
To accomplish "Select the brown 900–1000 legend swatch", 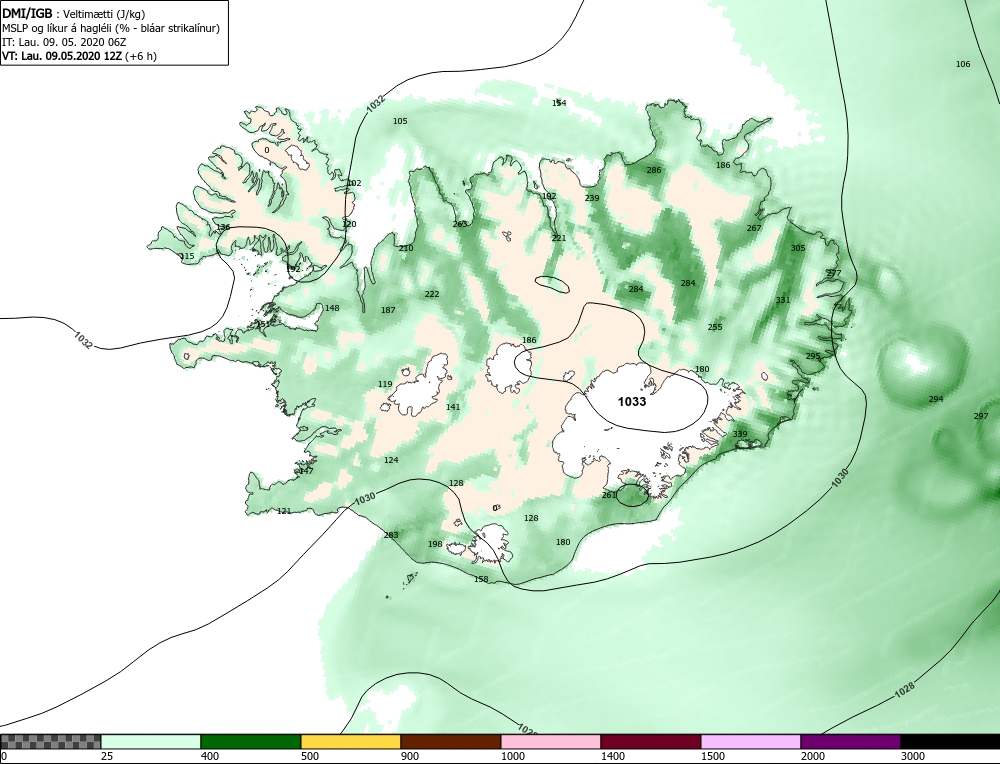I will pos(451,741).
